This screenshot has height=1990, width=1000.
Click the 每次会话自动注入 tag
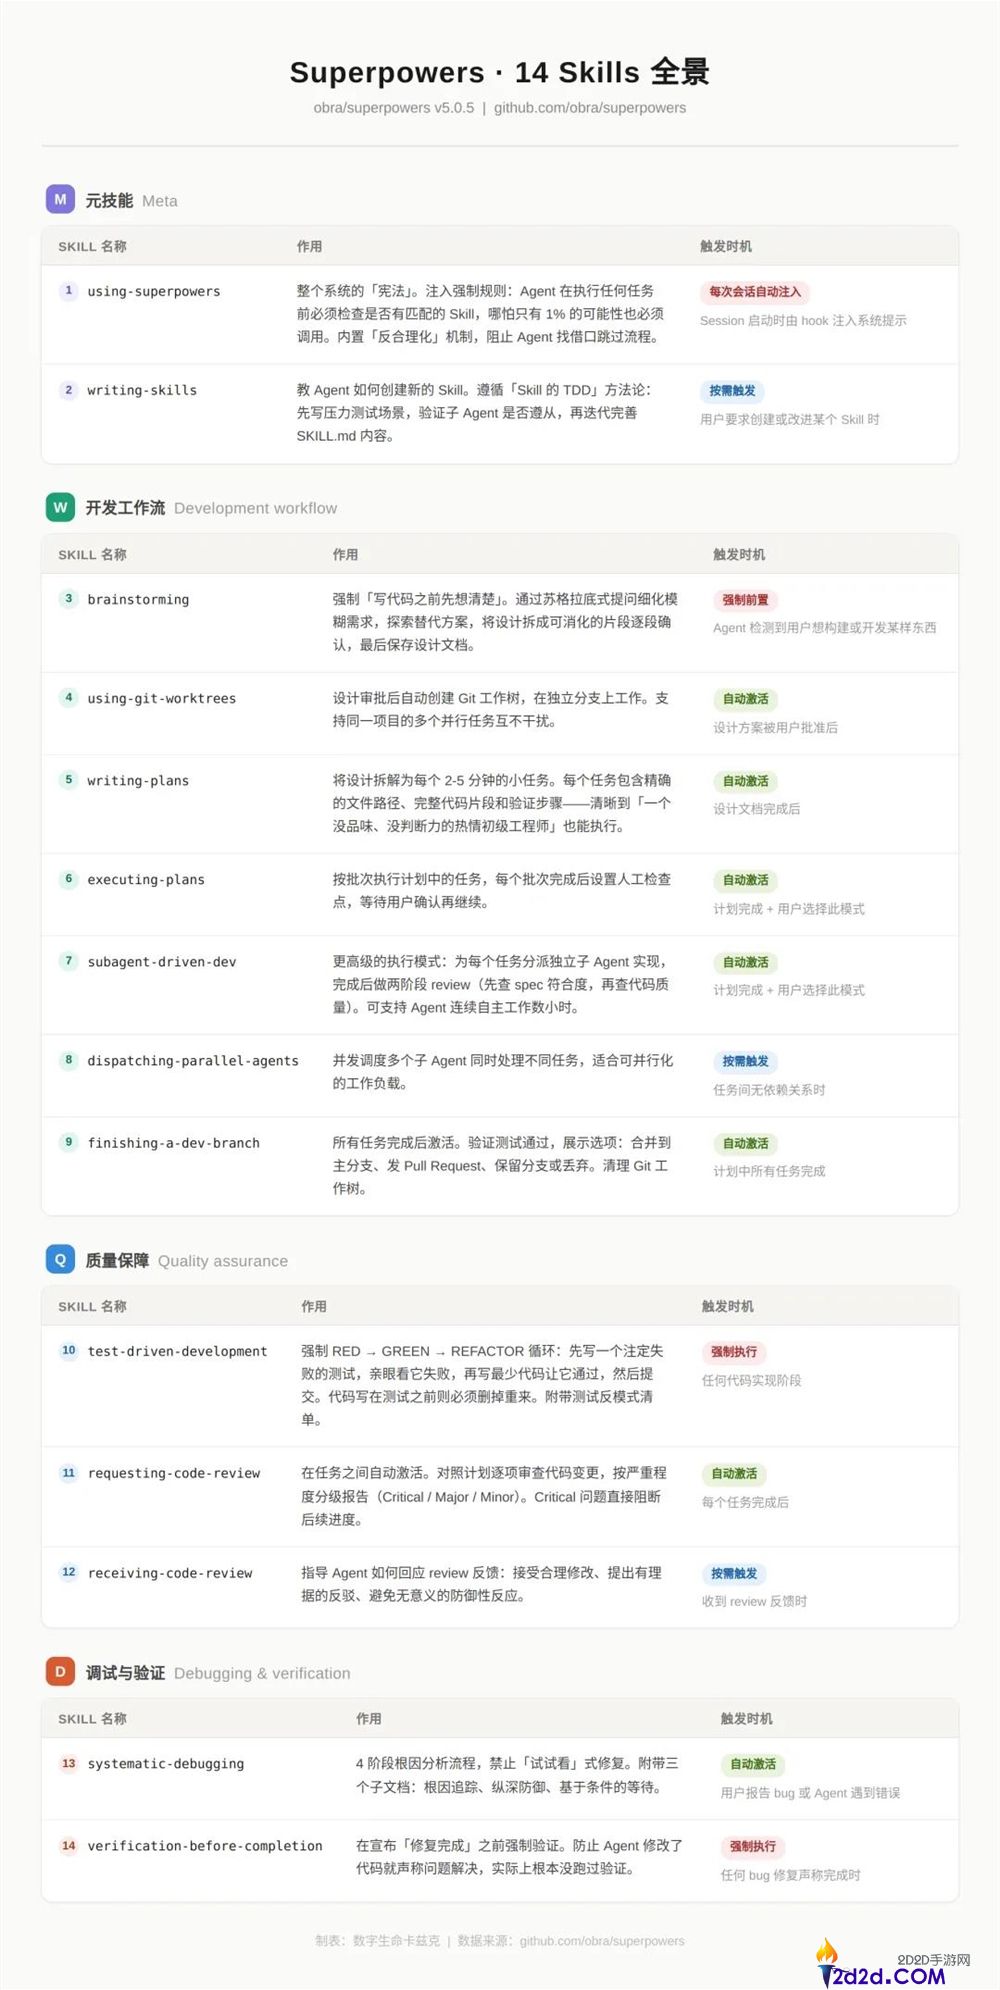pos(755,292)
